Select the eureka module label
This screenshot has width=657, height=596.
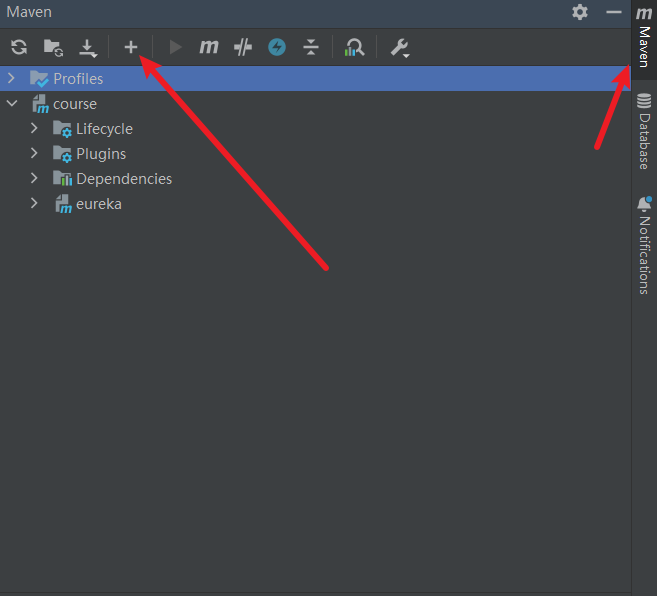coord(99,204)
